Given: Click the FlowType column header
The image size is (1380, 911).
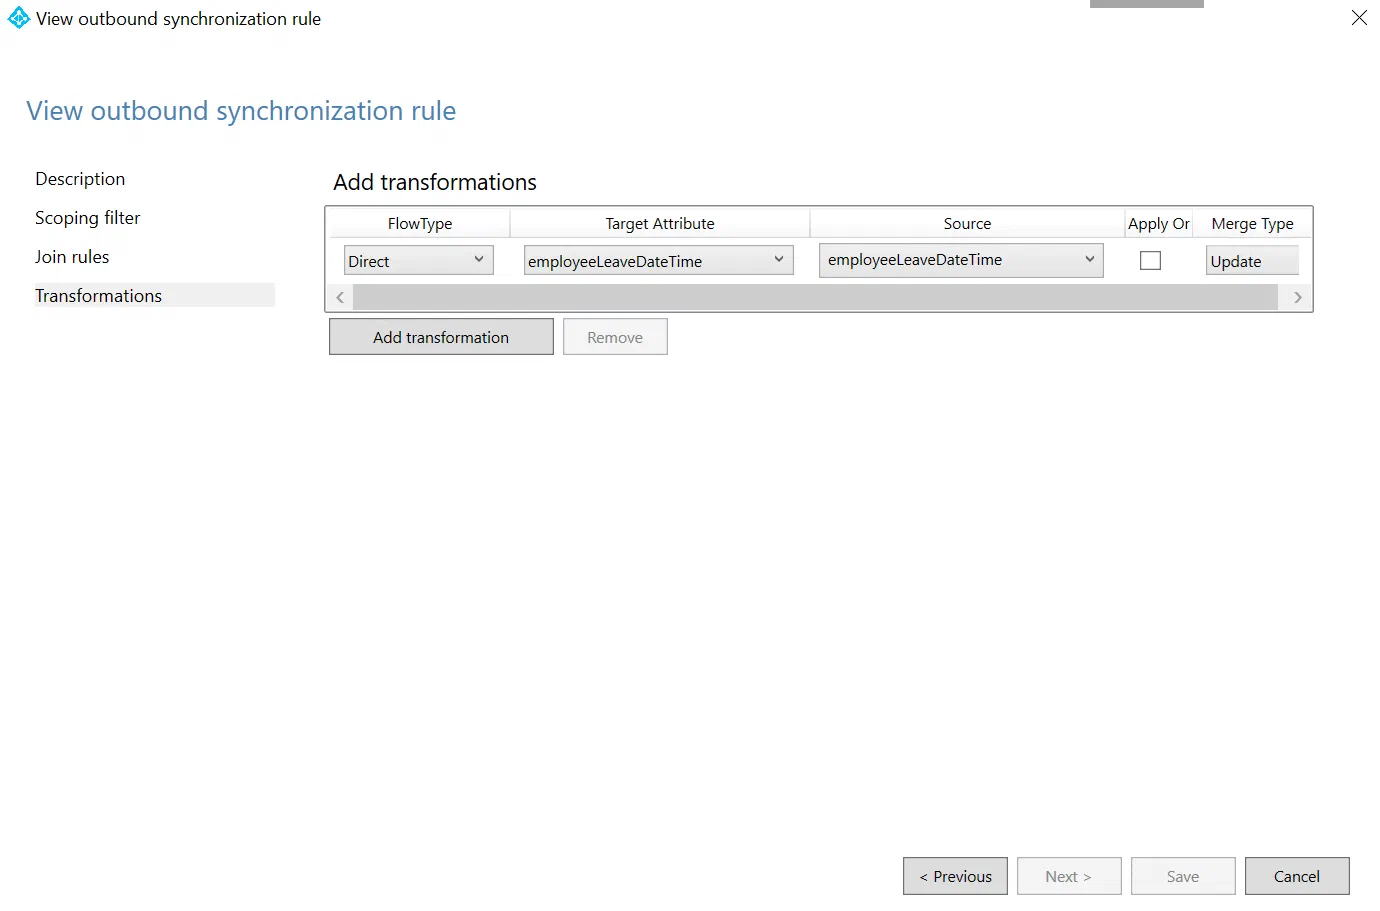Looking at the screenshot, I should 420,224.
